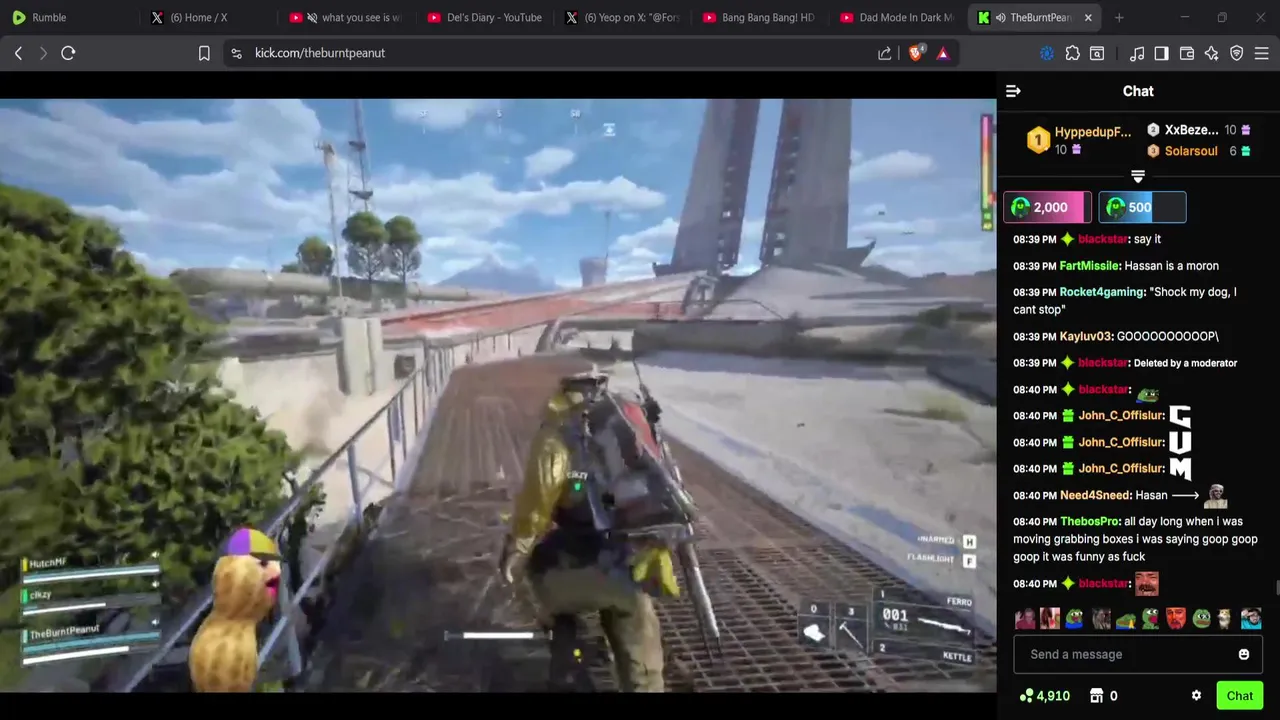This screenshot has width=1280, height=720.
Task: Open the tab search icon in toolbar
Action: click(x=1097, y=53)
